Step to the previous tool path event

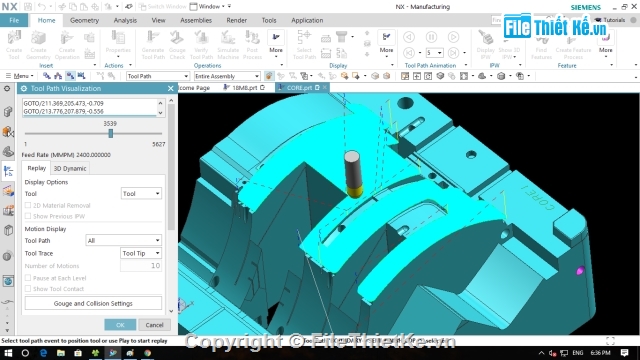tap(409, 53)
